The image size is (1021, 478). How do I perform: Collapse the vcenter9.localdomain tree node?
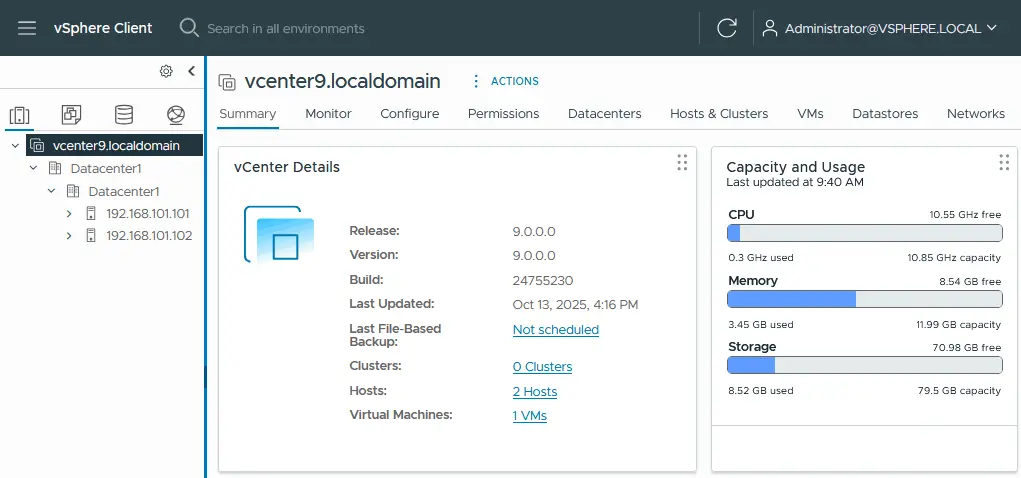(x=16, y=146)
